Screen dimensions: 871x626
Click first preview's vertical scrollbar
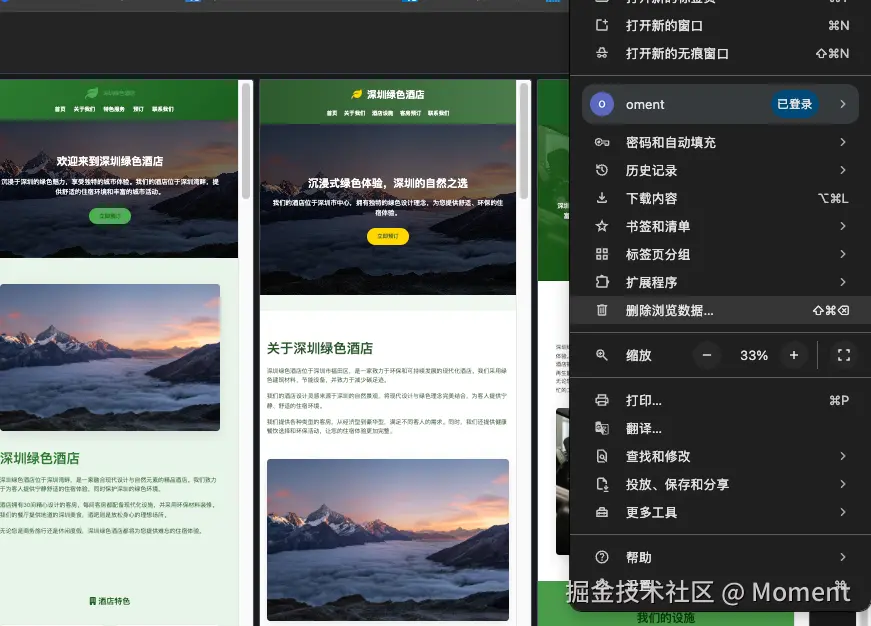[x=246, y=141]
